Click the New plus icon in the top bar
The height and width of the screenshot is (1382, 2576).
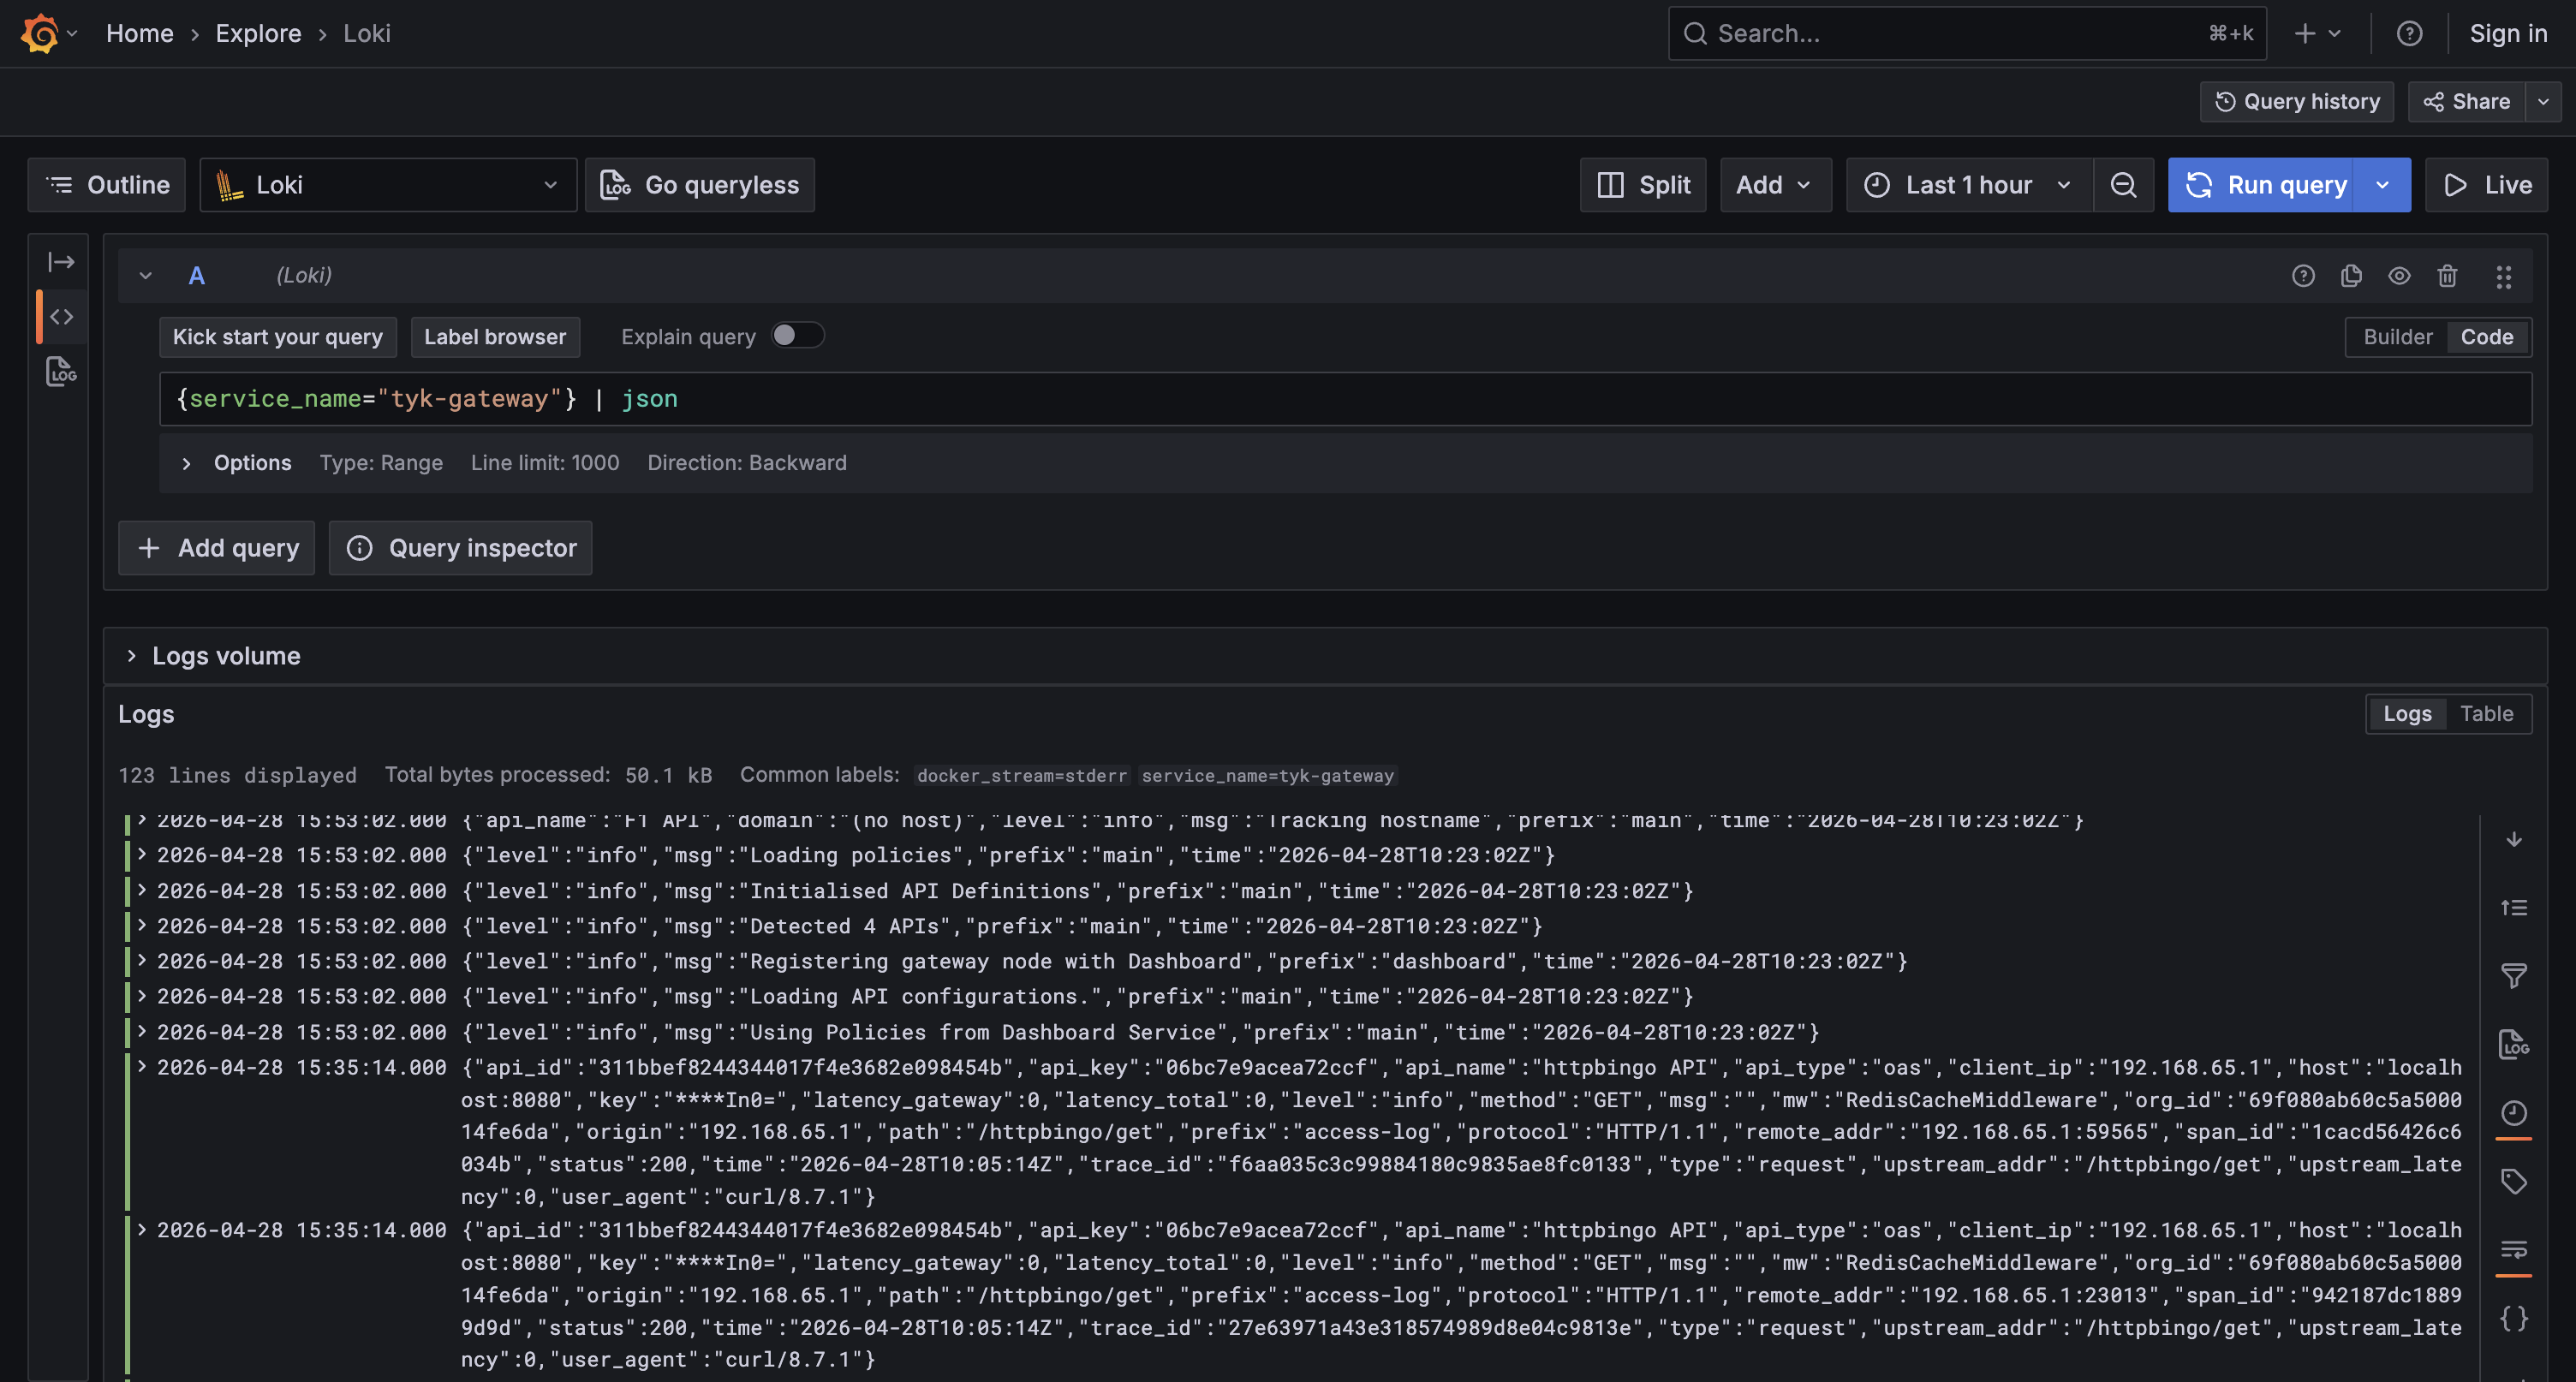2305,33
